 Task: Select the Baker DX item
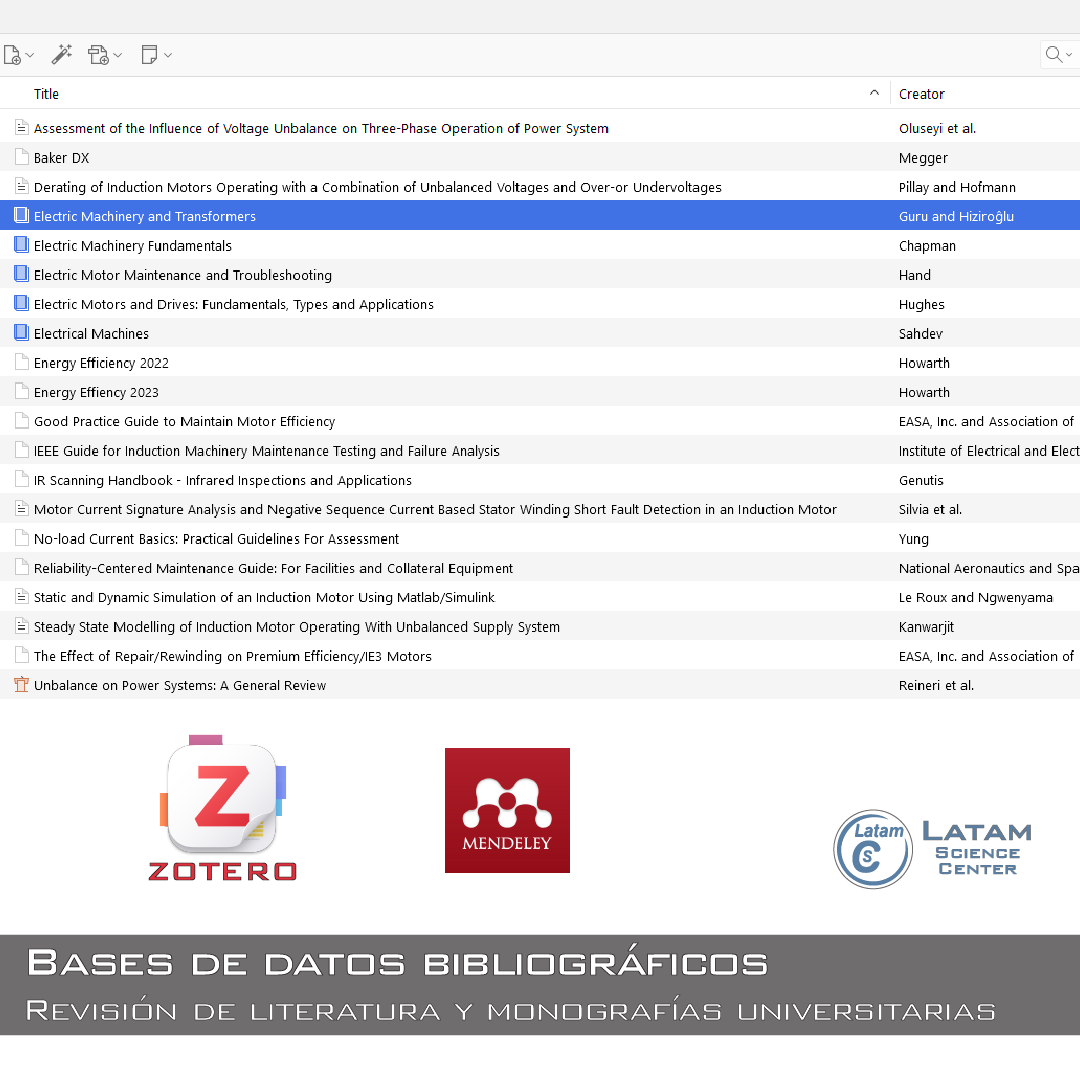[62, 158]
